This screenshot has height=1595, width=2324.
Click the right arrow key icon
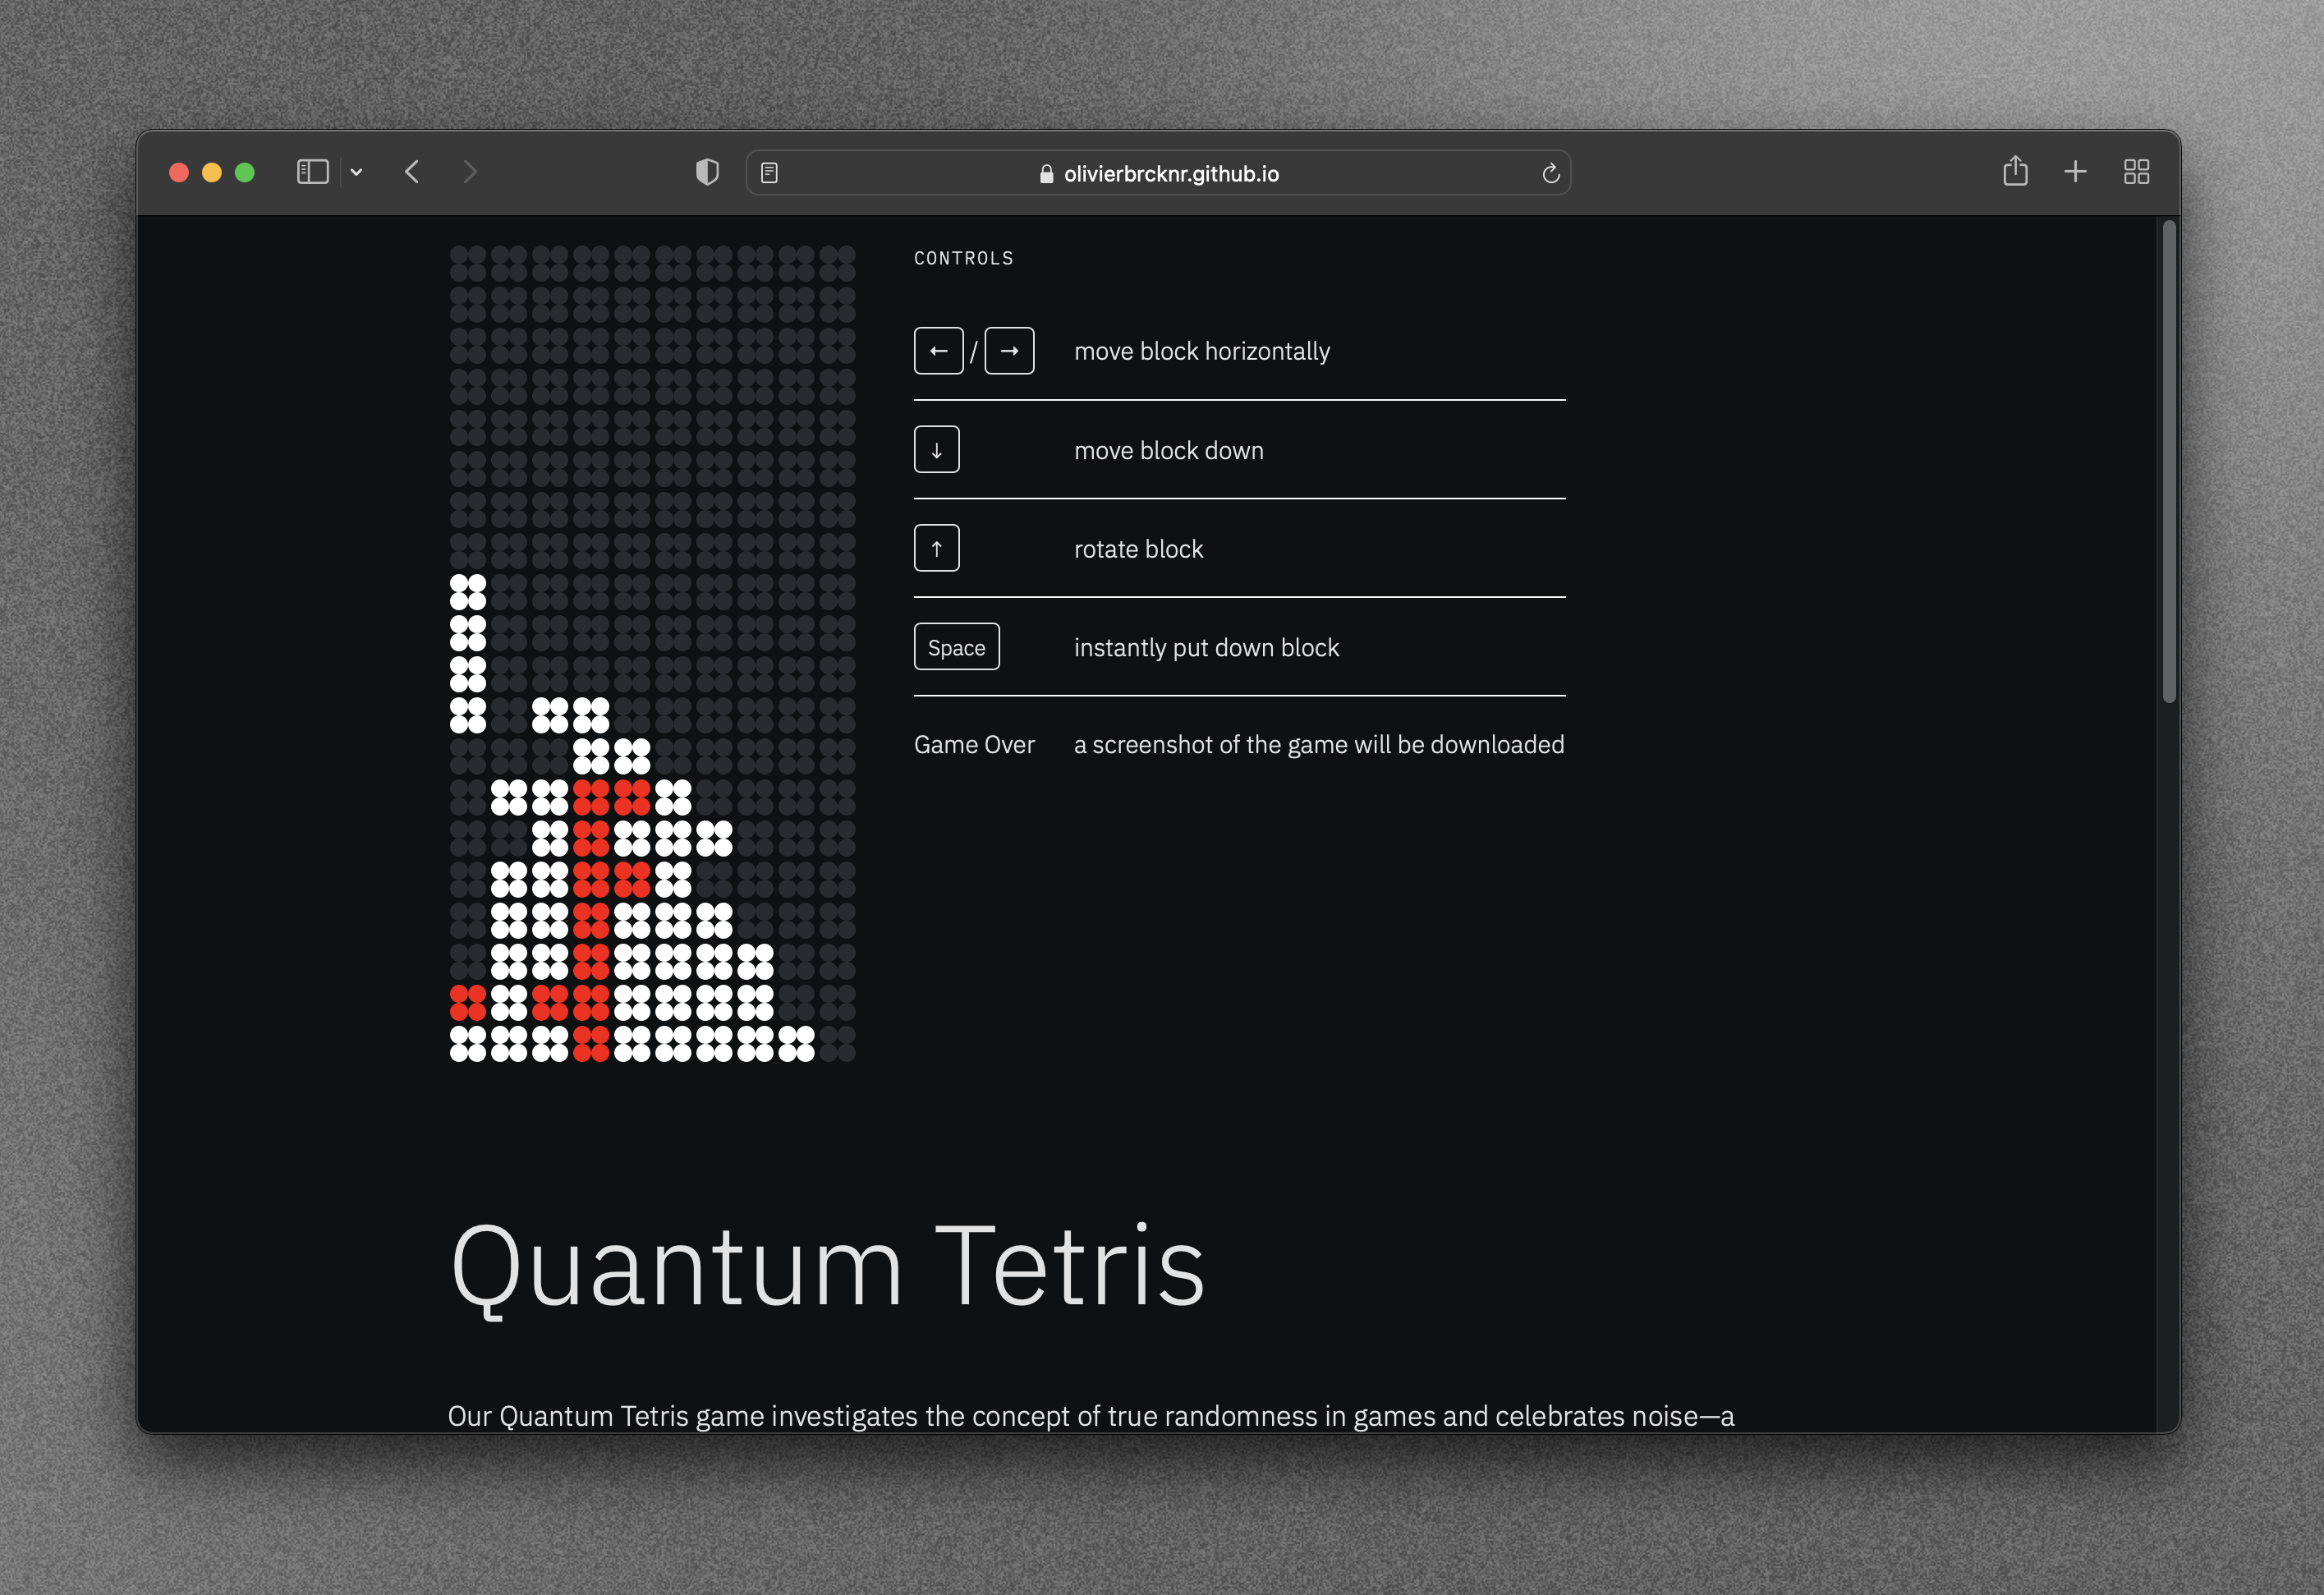pos(1009,351)
